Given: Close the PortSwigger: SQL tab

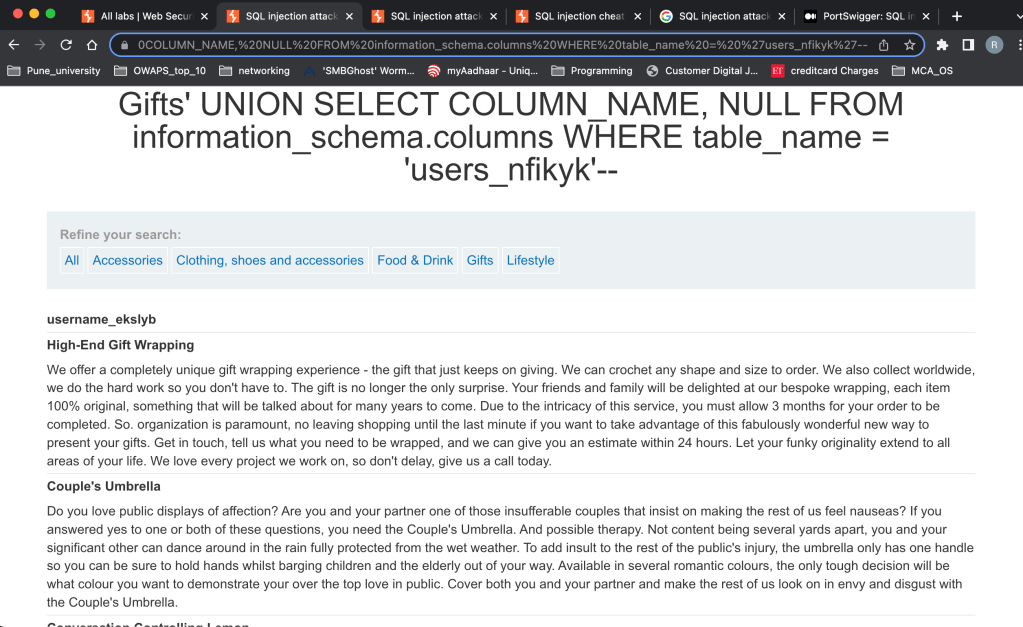Looking at the screenshot, I should (x=926, y=16).
